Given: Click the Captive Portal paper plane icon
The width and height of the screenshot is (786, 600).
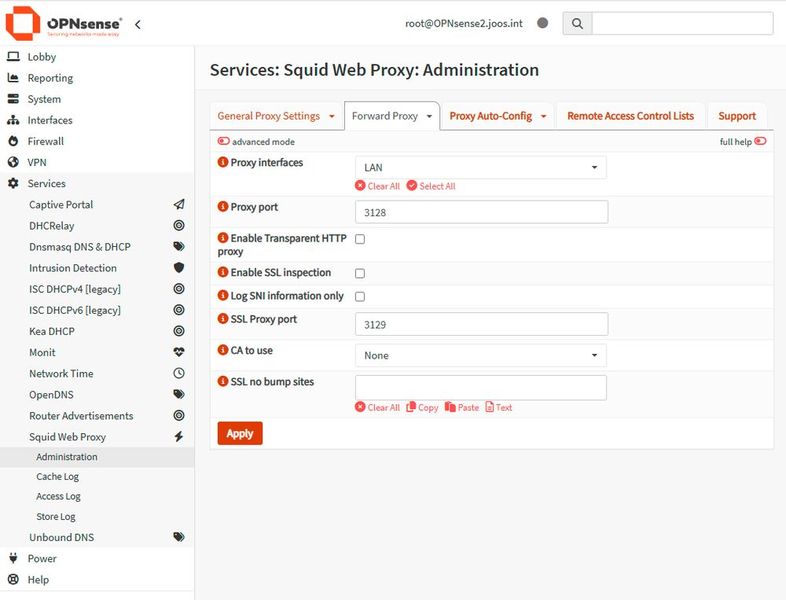Looking at the screenshot, I should pyautogui.click(x=179, y=204).
